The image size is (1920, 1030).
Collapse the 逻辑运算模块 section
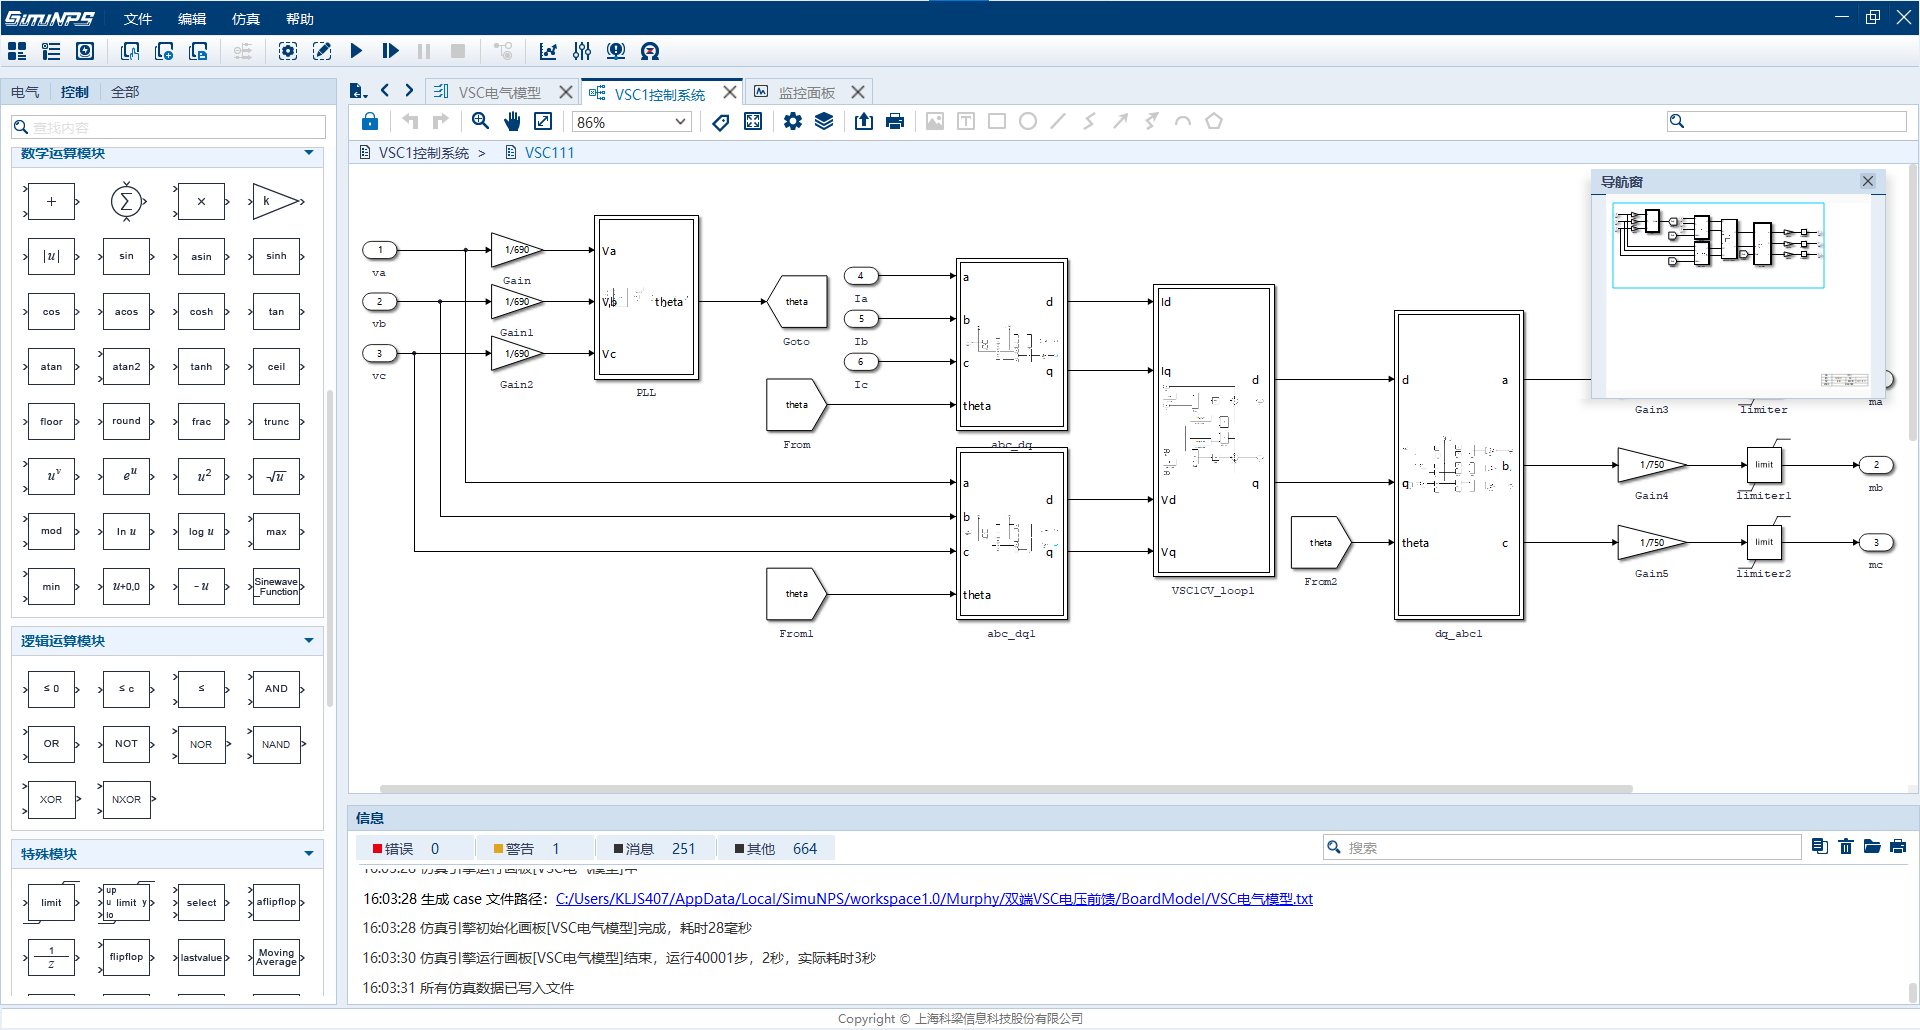(309, 641)
